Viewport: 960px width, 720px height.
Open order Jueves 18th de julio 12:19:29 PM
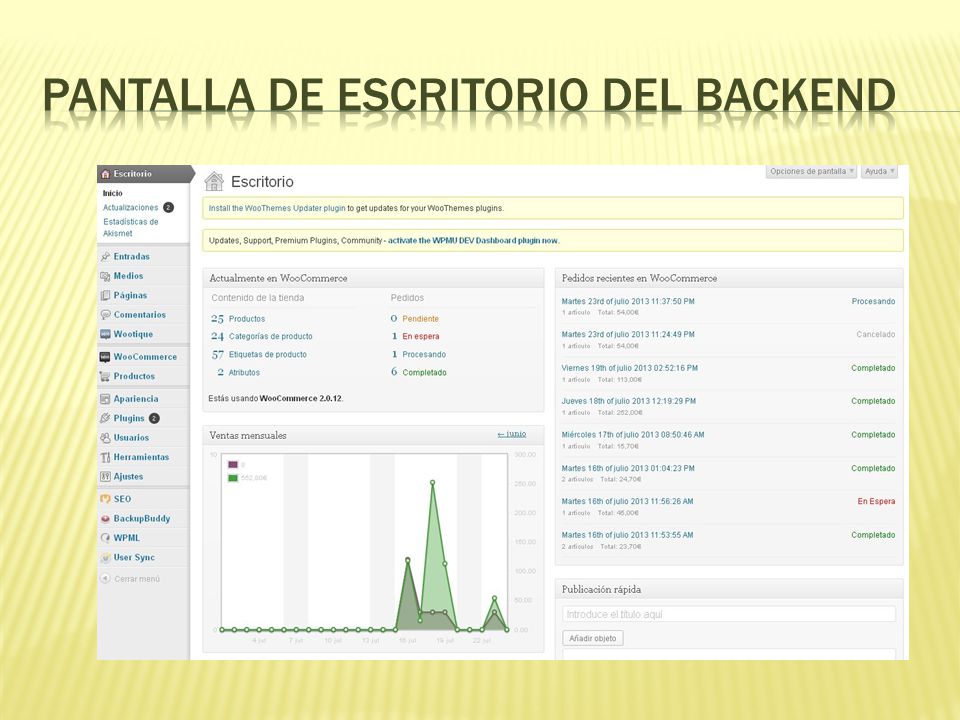pos(629,401)
